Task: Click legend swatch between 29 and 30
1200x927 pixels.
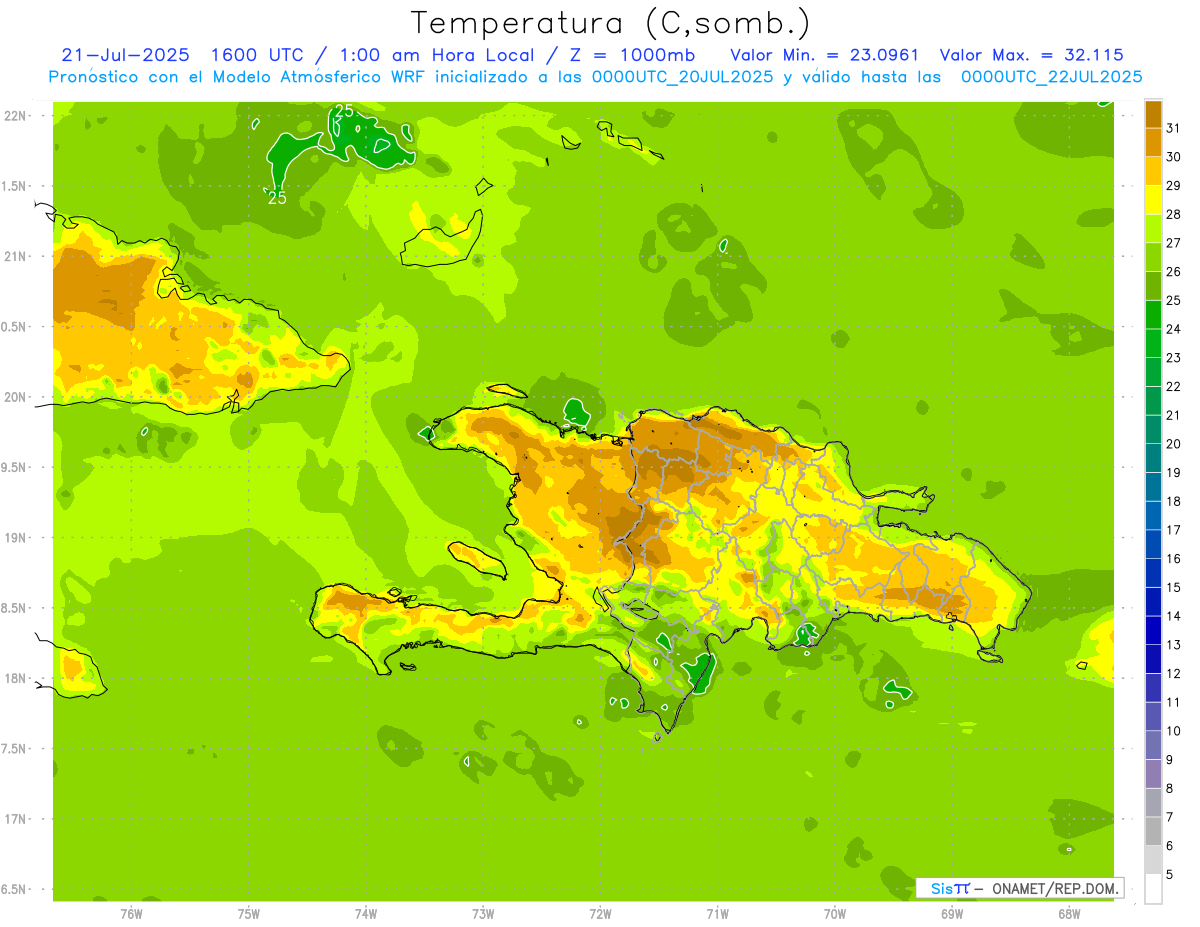Action: click(1153, 171)
